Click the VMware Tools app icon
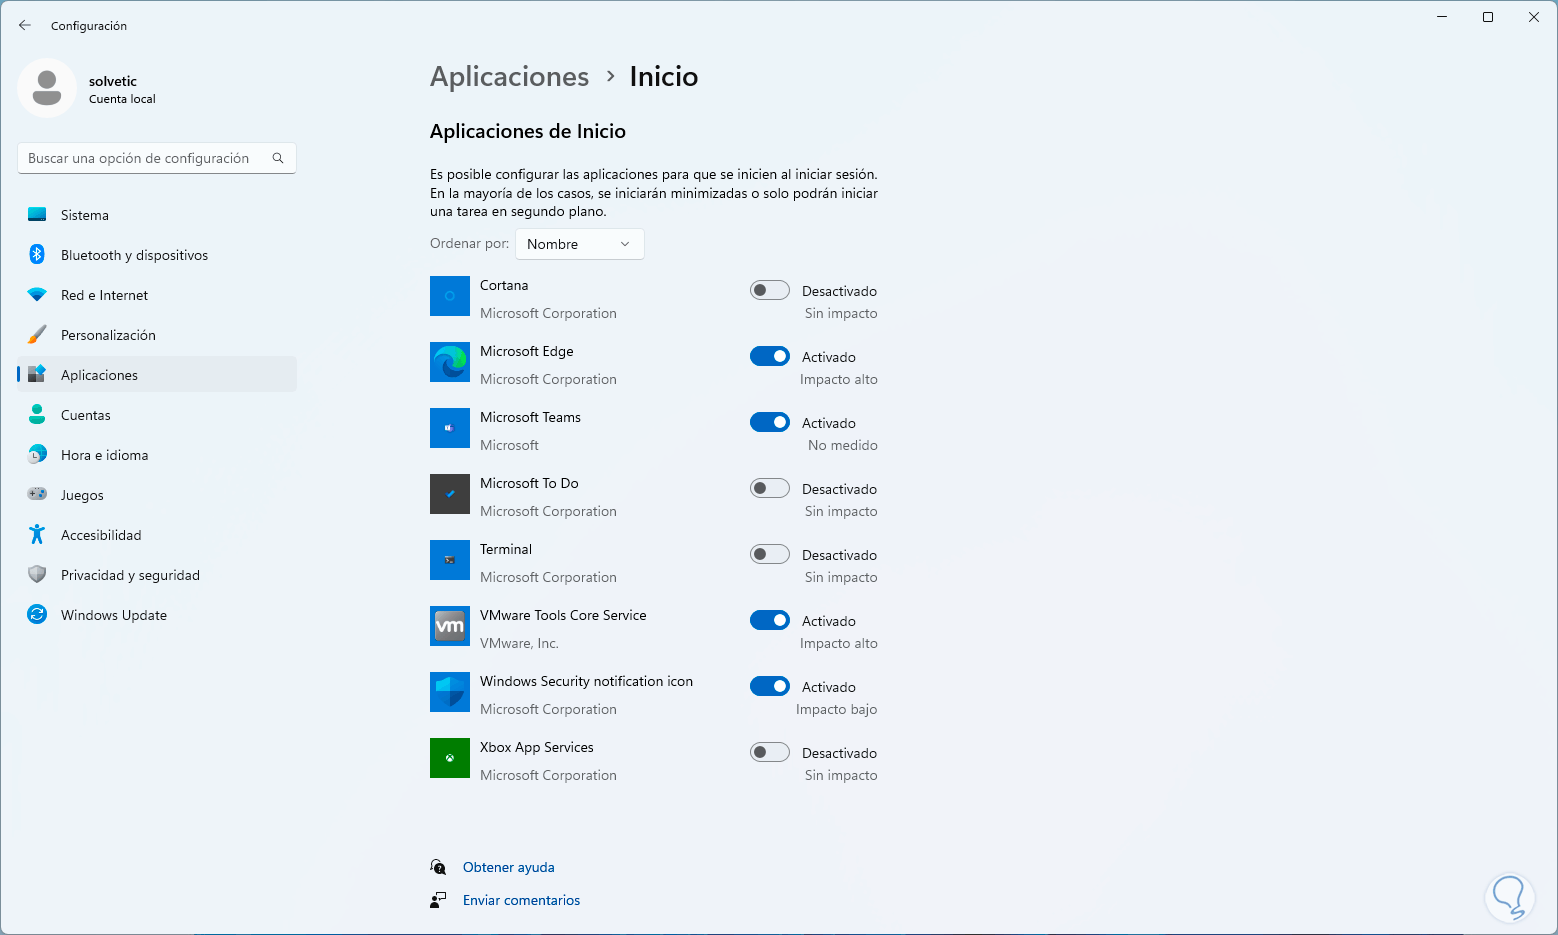The width and height of the screenshot is (1558, 935). tap(450, 626)
